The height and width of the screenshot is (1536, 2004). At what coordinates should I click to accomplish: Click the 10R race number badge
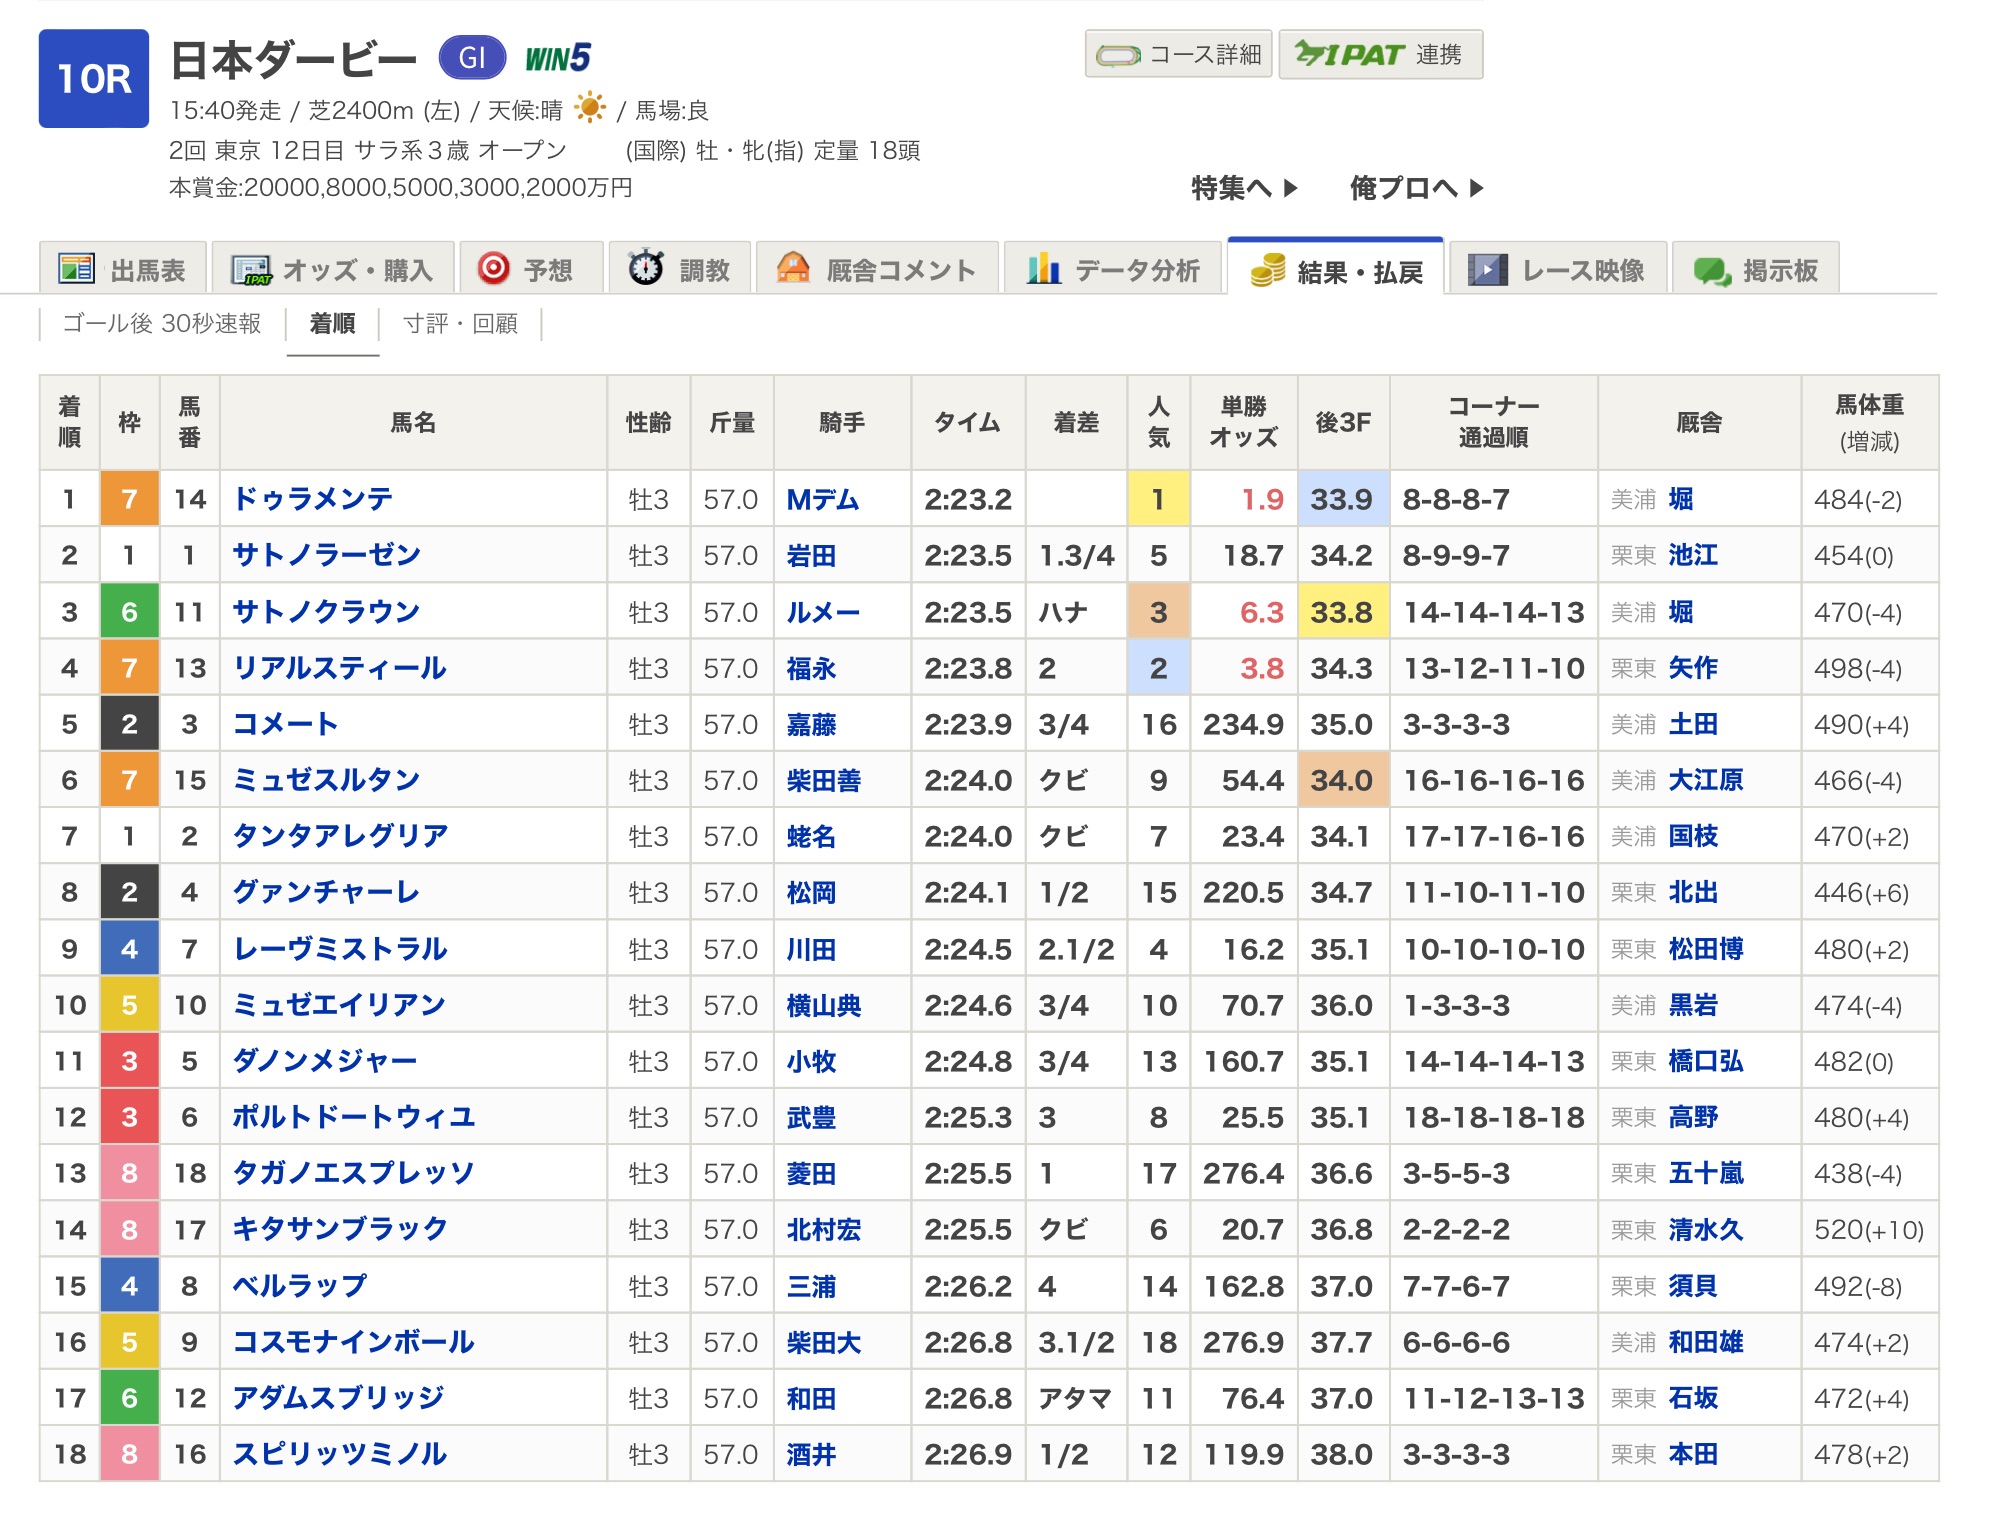pyautogui.click(x=94, y=78)
